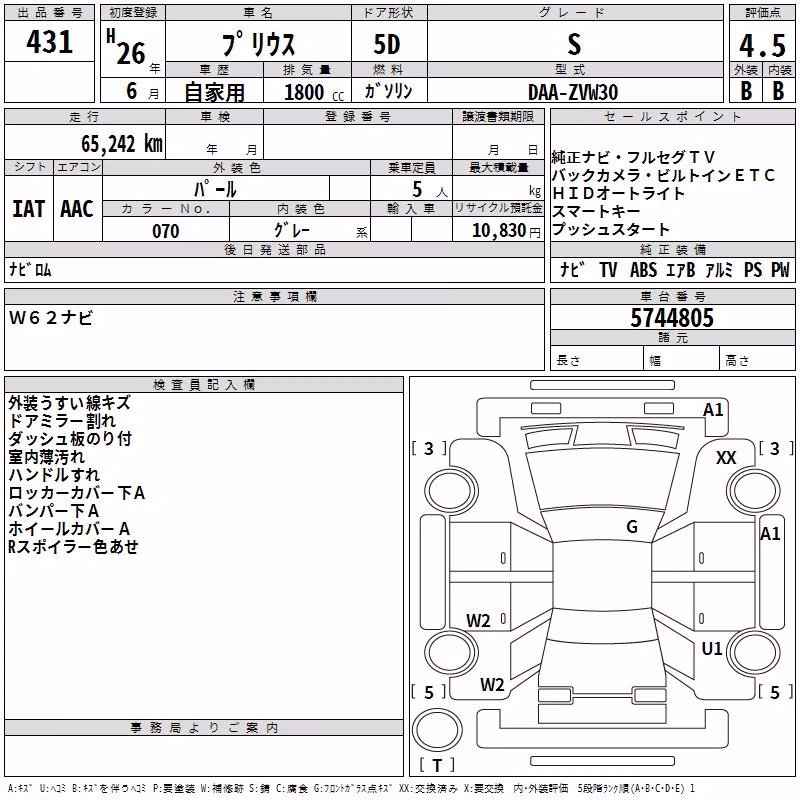Click the アルミ equipment label
The width and height of the screenshot is (800, 800).
719,269
